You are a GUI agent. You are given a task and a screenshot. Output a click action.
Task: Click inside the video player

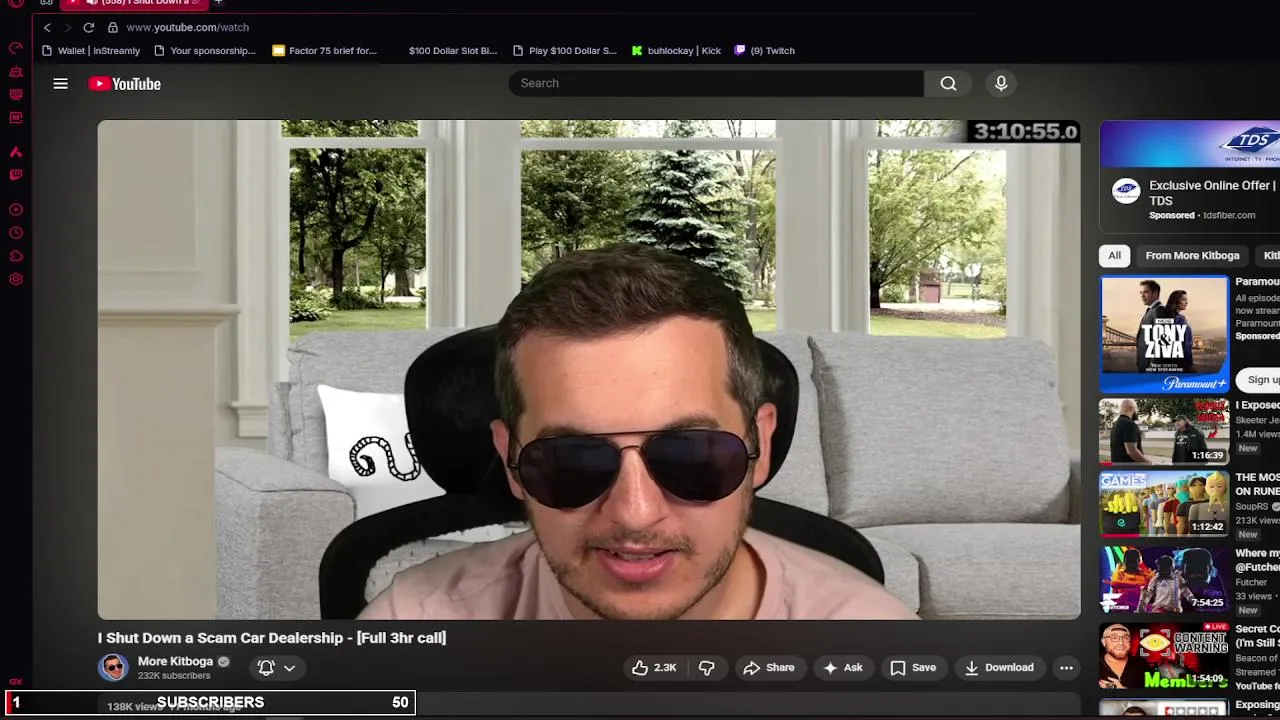pyautogui.click(x=589, y=370)
